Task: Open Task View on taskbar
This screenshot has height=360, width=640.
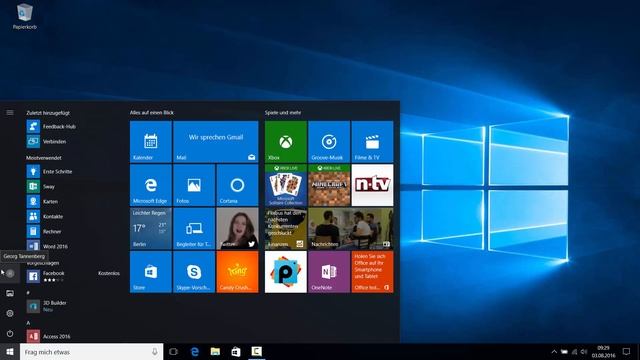Action: coord(173,351)
